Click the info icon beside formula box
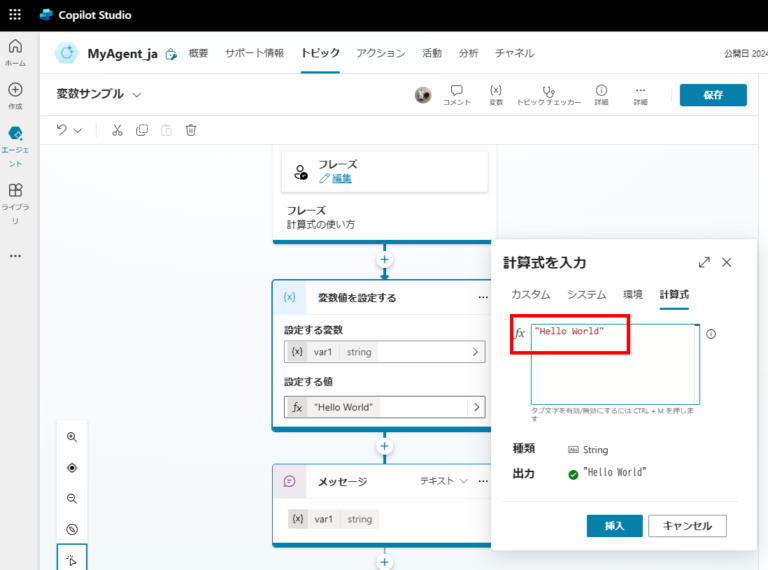 click(x=711, y=334)
